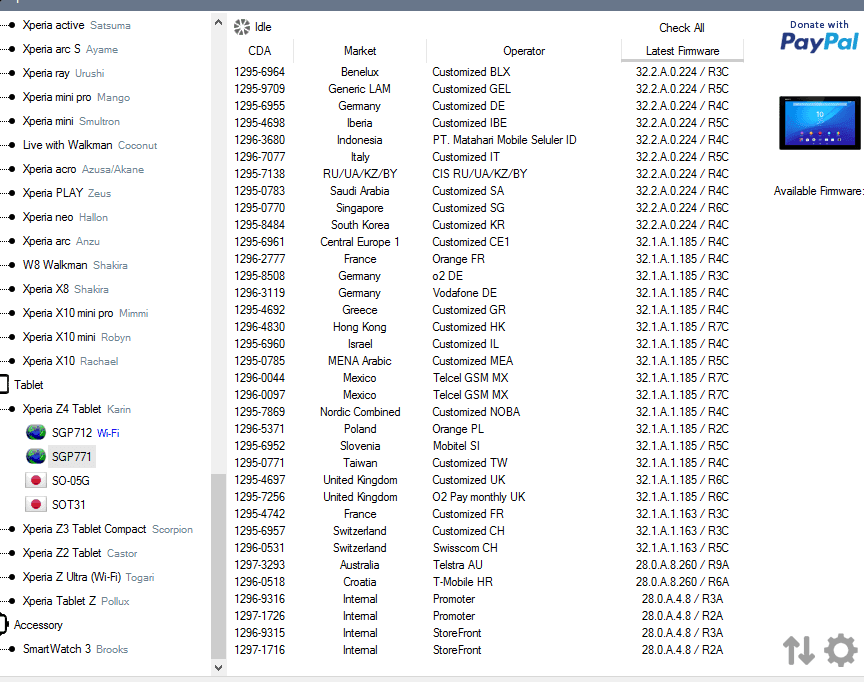Select Xperia Z3 Tablet Compact Scorpion

click(x=107, y=529)
